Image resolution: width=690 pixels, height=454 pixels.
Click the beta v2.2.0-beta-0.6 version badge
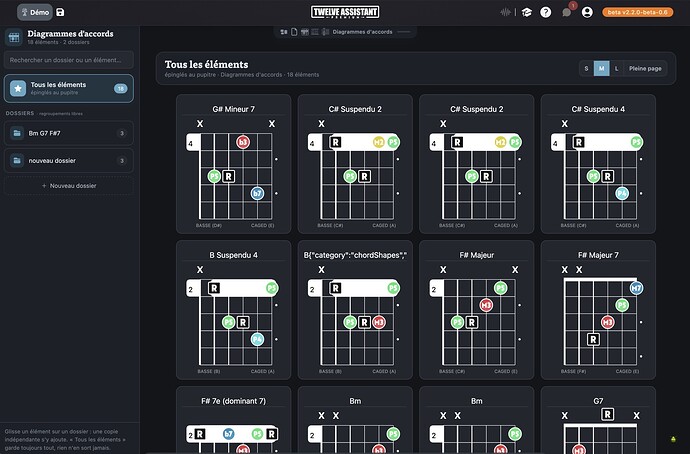[x=638, y=12]
